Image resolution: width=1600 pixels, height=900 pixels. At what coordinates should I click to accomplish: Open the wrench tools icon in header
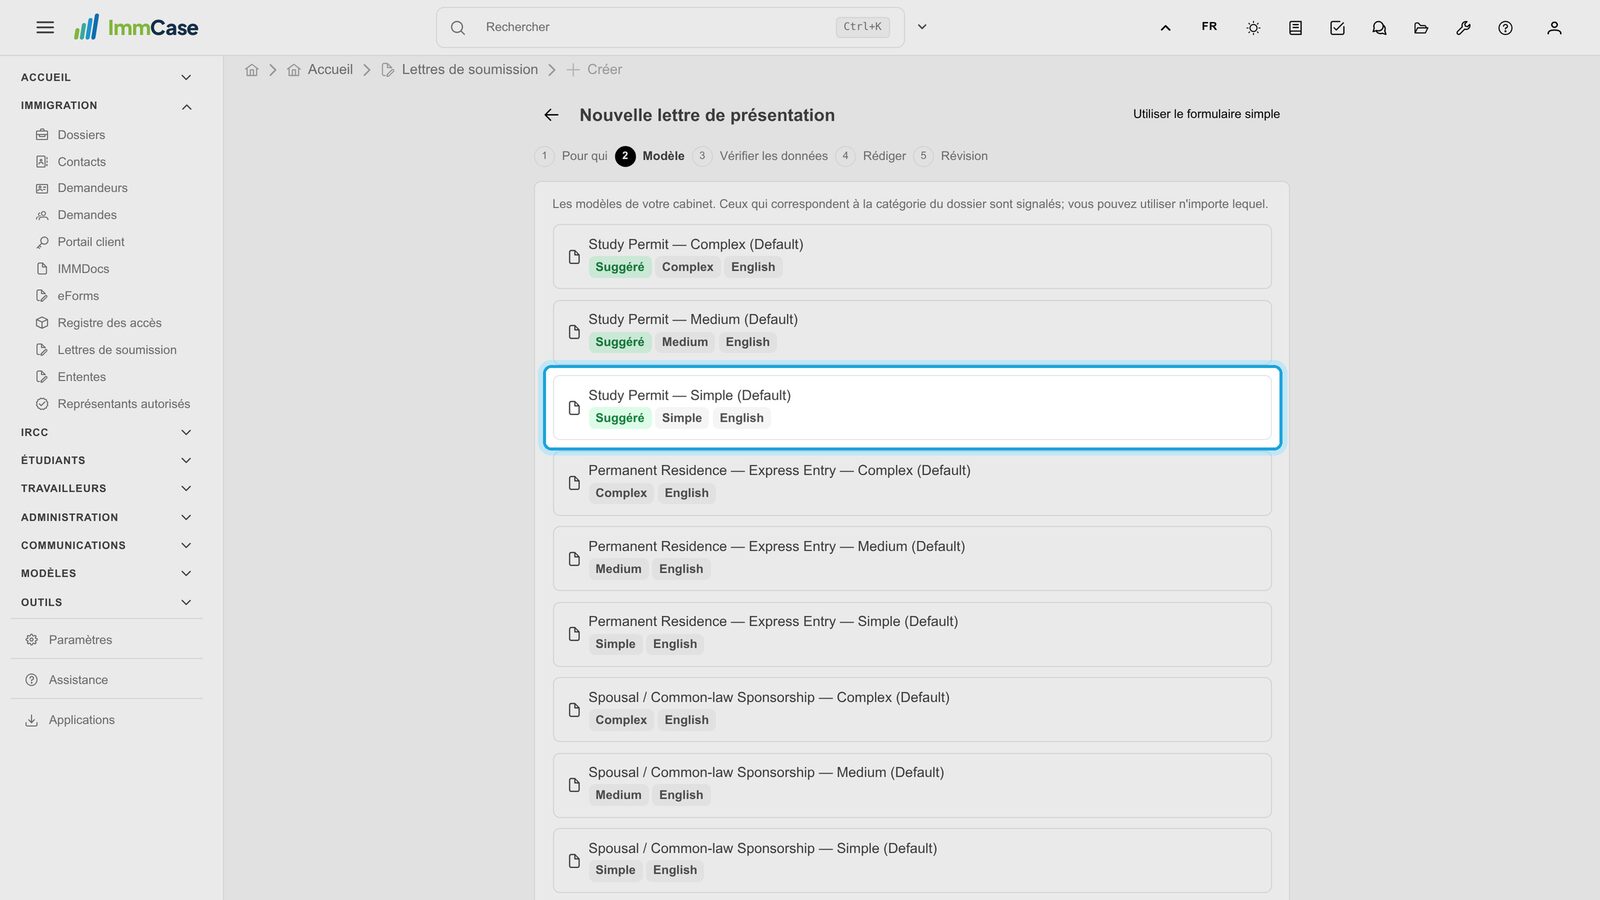point(1463,28)
